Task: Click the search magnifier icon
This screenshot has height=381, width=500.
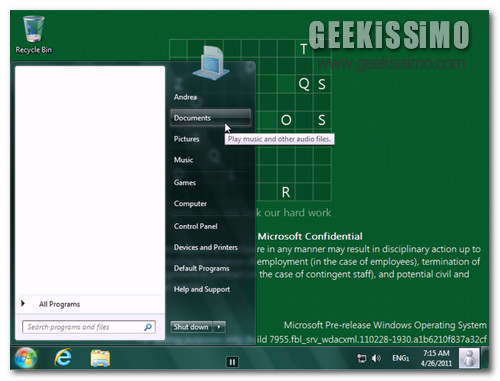Action: (x=148, y=327)
